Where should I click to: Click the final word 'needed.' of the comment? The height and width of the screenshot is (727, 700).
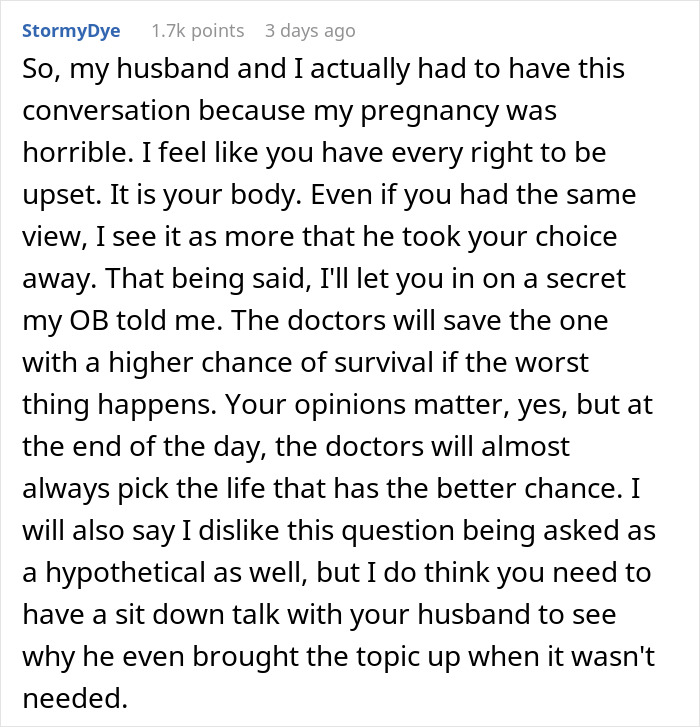click(75, 698)
